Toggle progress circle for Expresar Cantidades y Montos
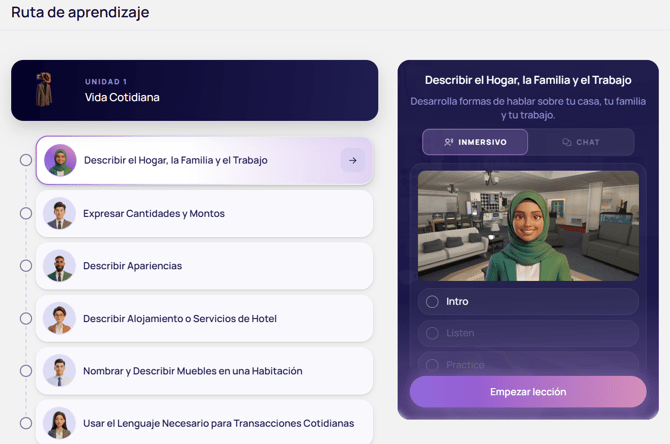 coord(26,213)
